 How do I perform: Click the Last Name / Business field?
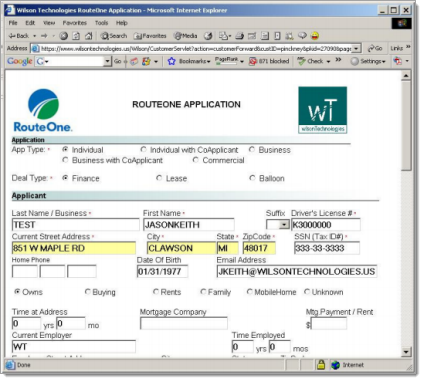76,225
